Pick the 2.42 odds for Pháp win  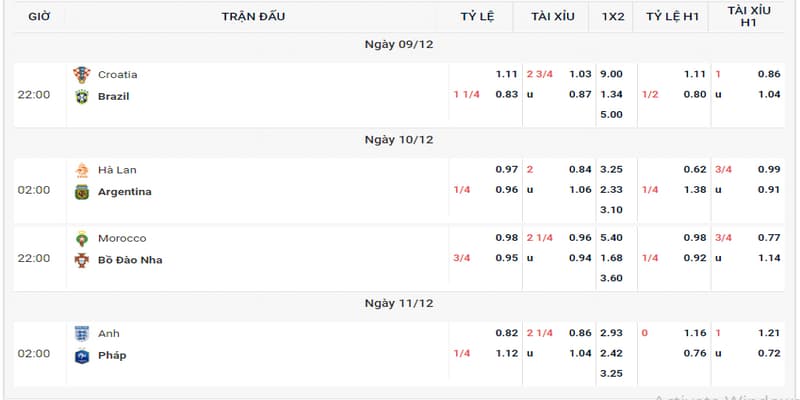tap(612, 355)
